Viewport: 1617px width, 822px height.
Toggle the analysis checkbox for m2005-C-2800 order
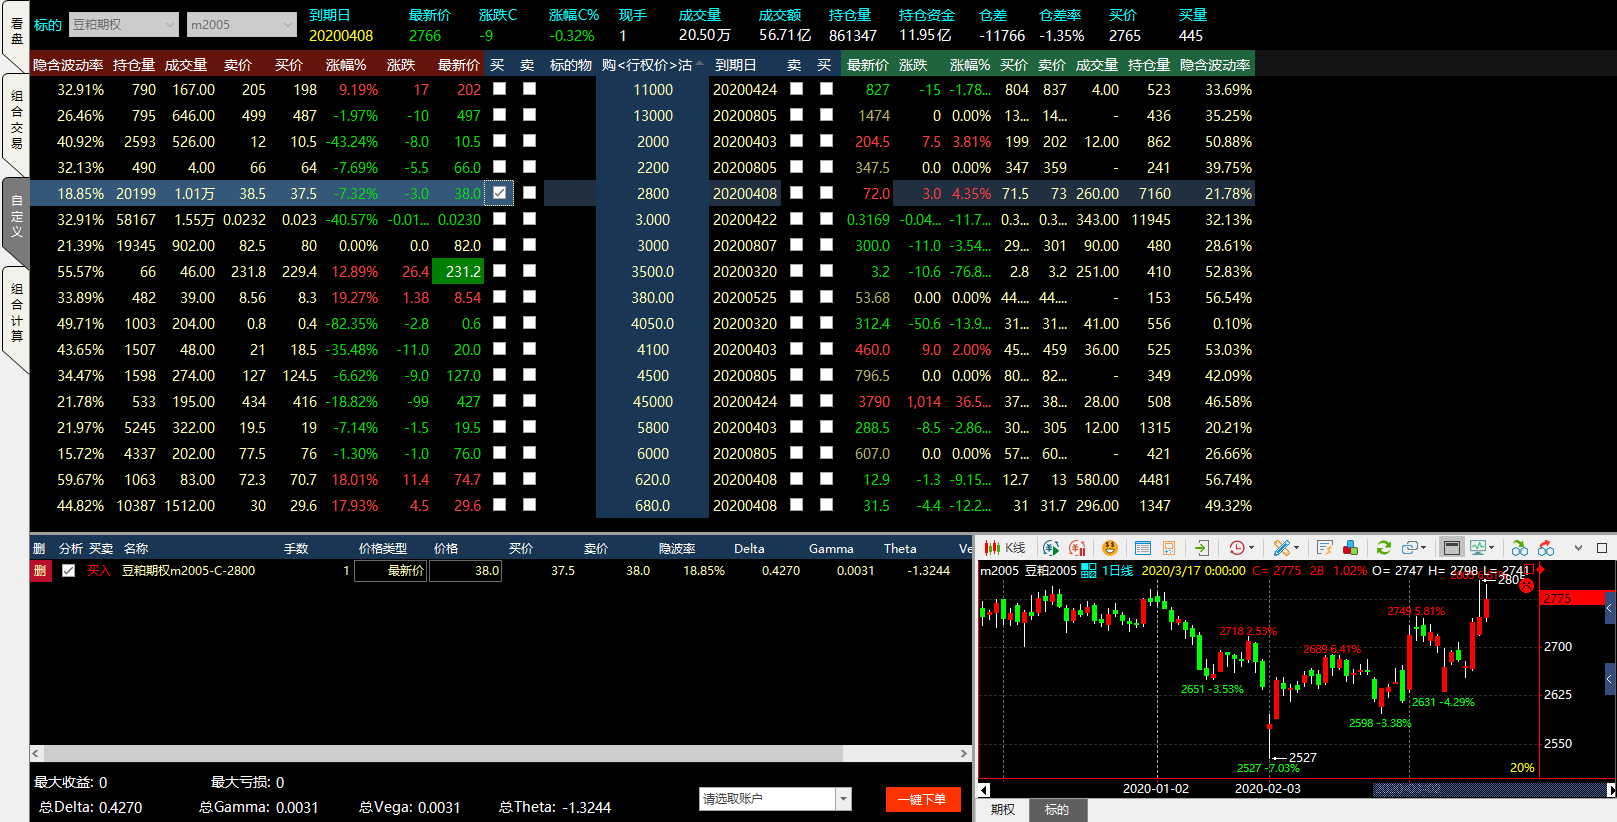click(x=68, y=571)
